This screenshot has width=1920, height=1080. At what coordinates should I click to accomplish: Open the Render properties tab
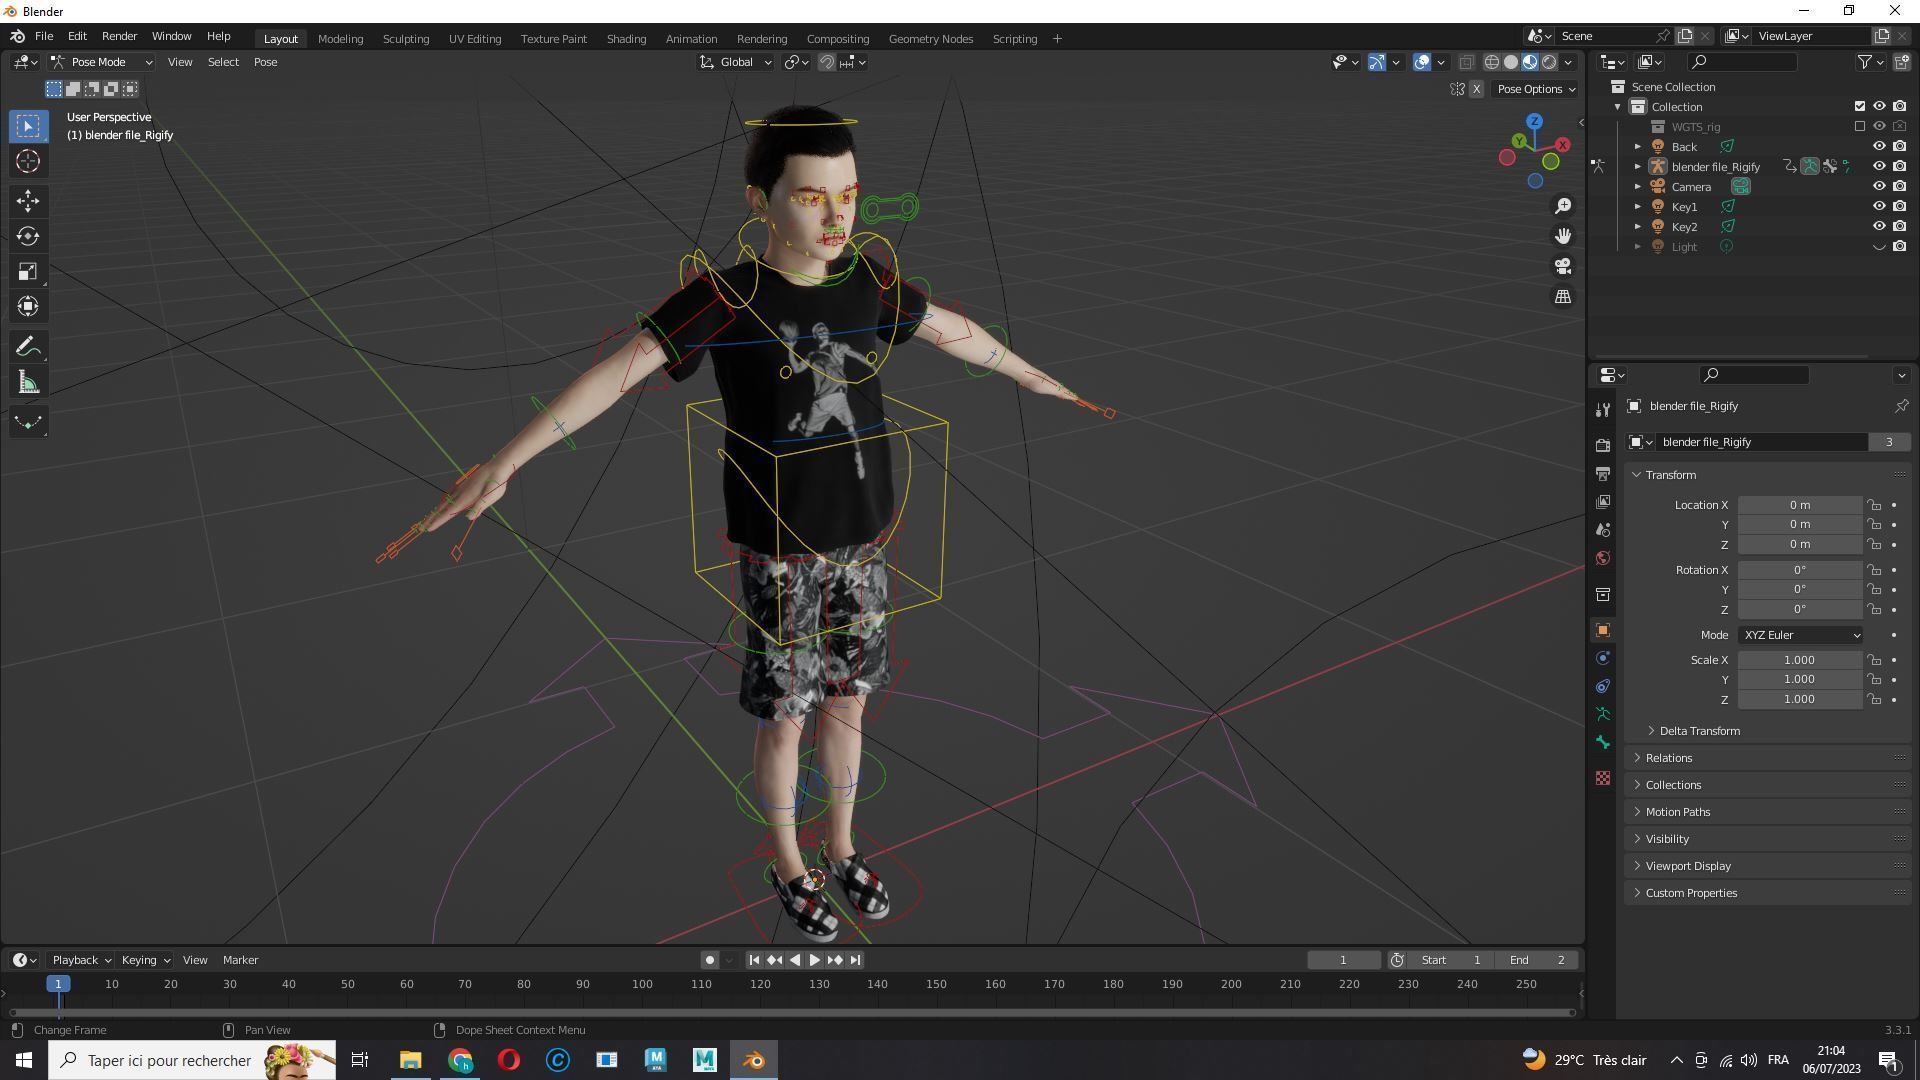[x=1603, y=445]
